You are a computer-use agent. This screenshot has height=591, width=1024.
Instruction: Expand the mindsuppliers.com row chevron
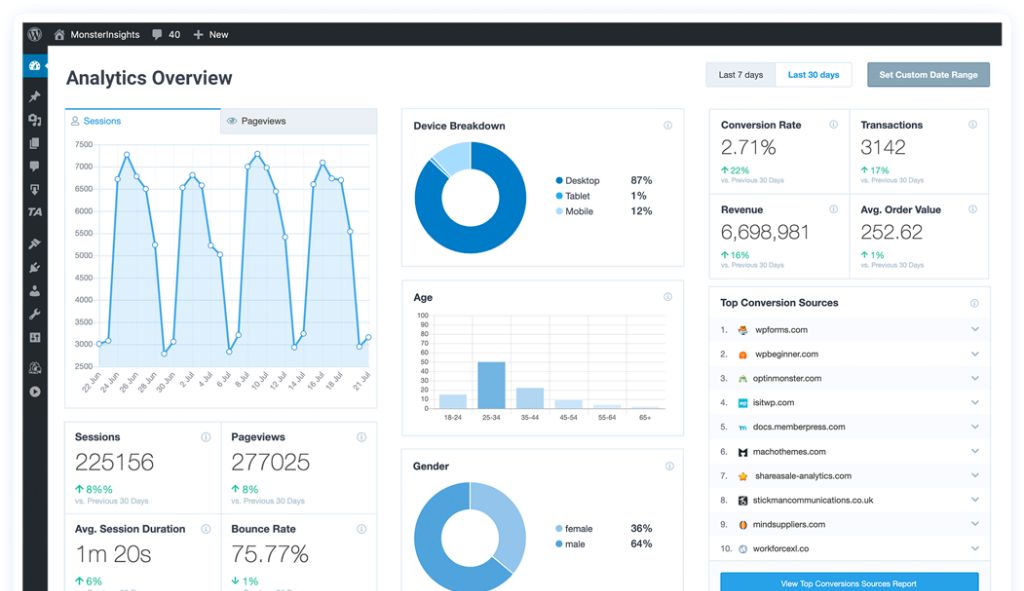(974, 524)
